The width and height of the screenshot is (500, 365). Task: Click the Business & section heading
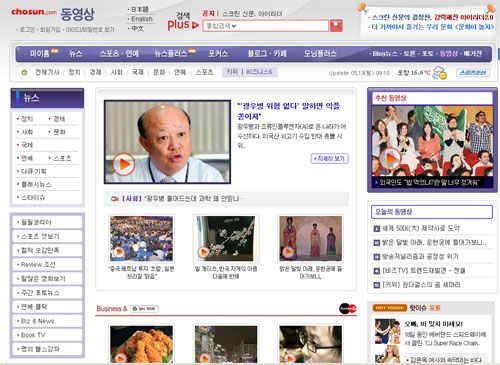112,309
